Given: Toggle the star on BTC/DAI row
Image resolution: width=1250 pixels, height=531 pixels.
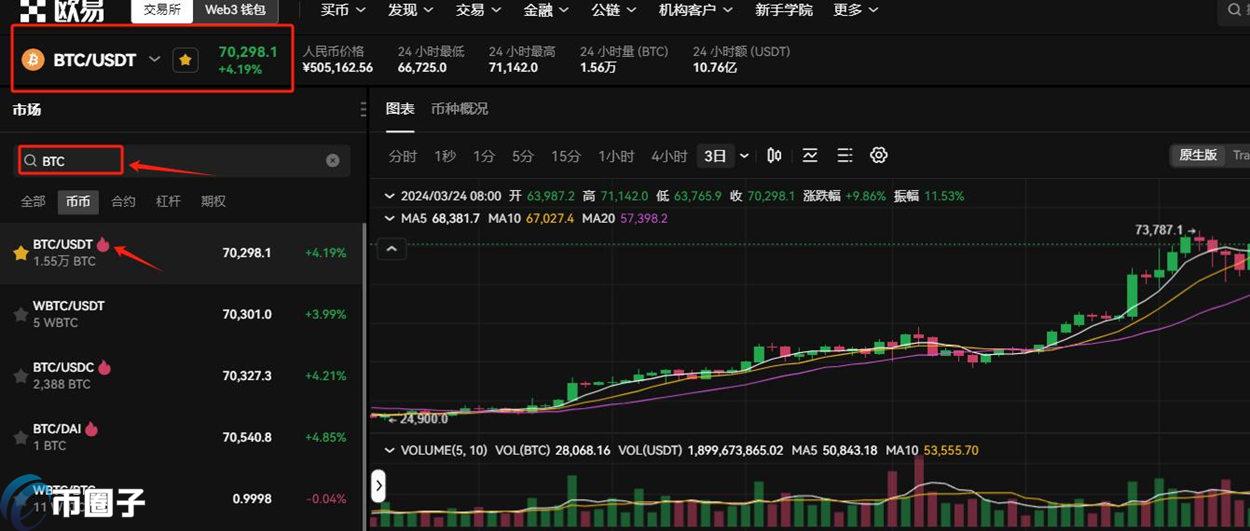Looking at the screenshot, I should tap(20, 437).
